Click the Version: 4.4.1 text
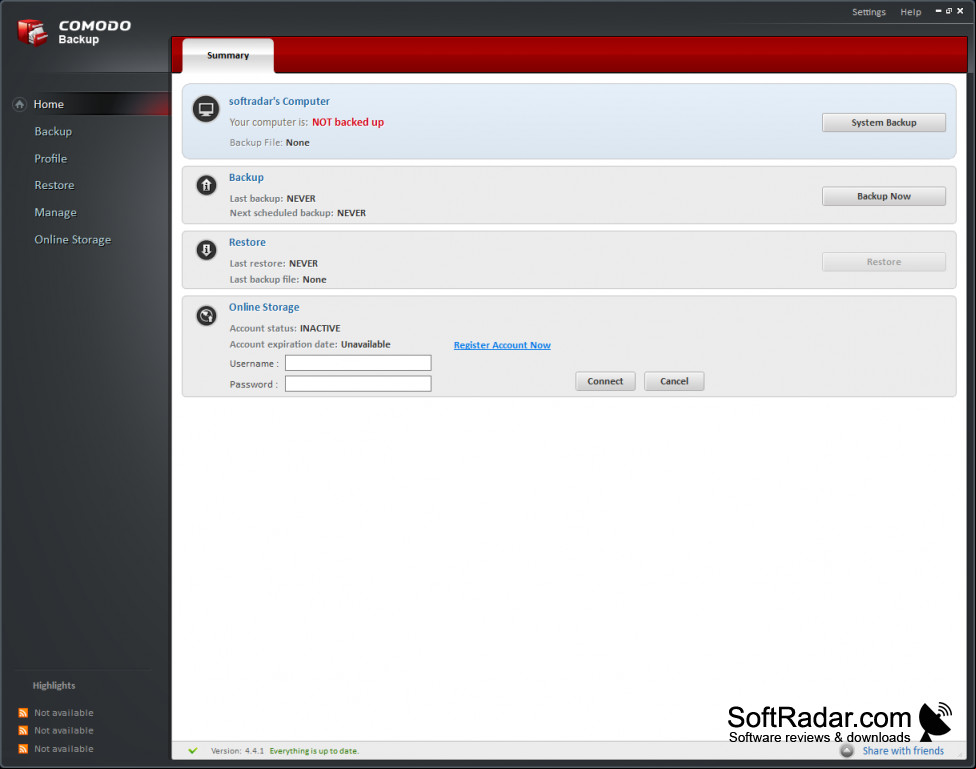Viewport: 976px width, 769px height. pos(237,751)
